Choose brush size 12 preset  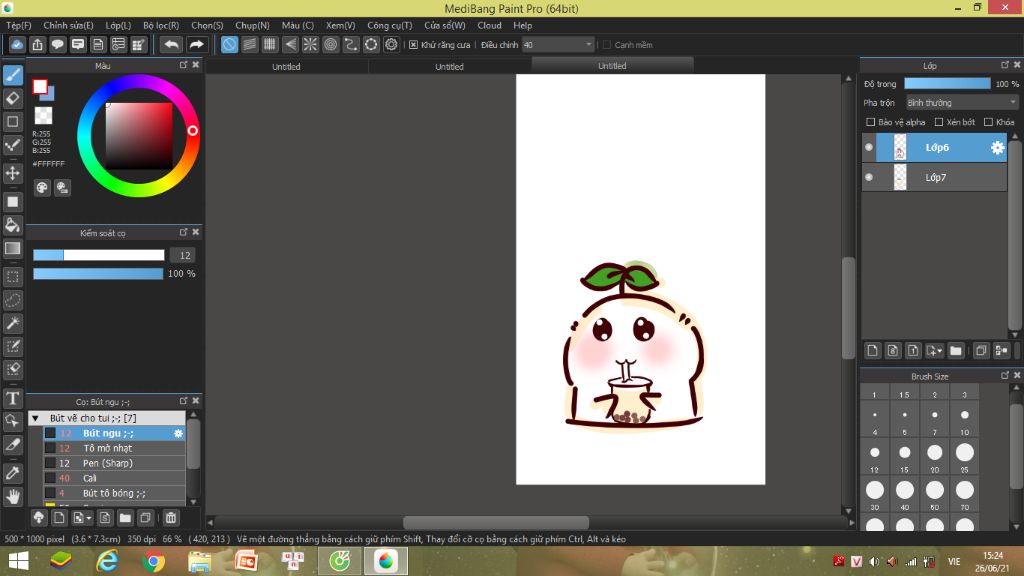pos(874,453)
